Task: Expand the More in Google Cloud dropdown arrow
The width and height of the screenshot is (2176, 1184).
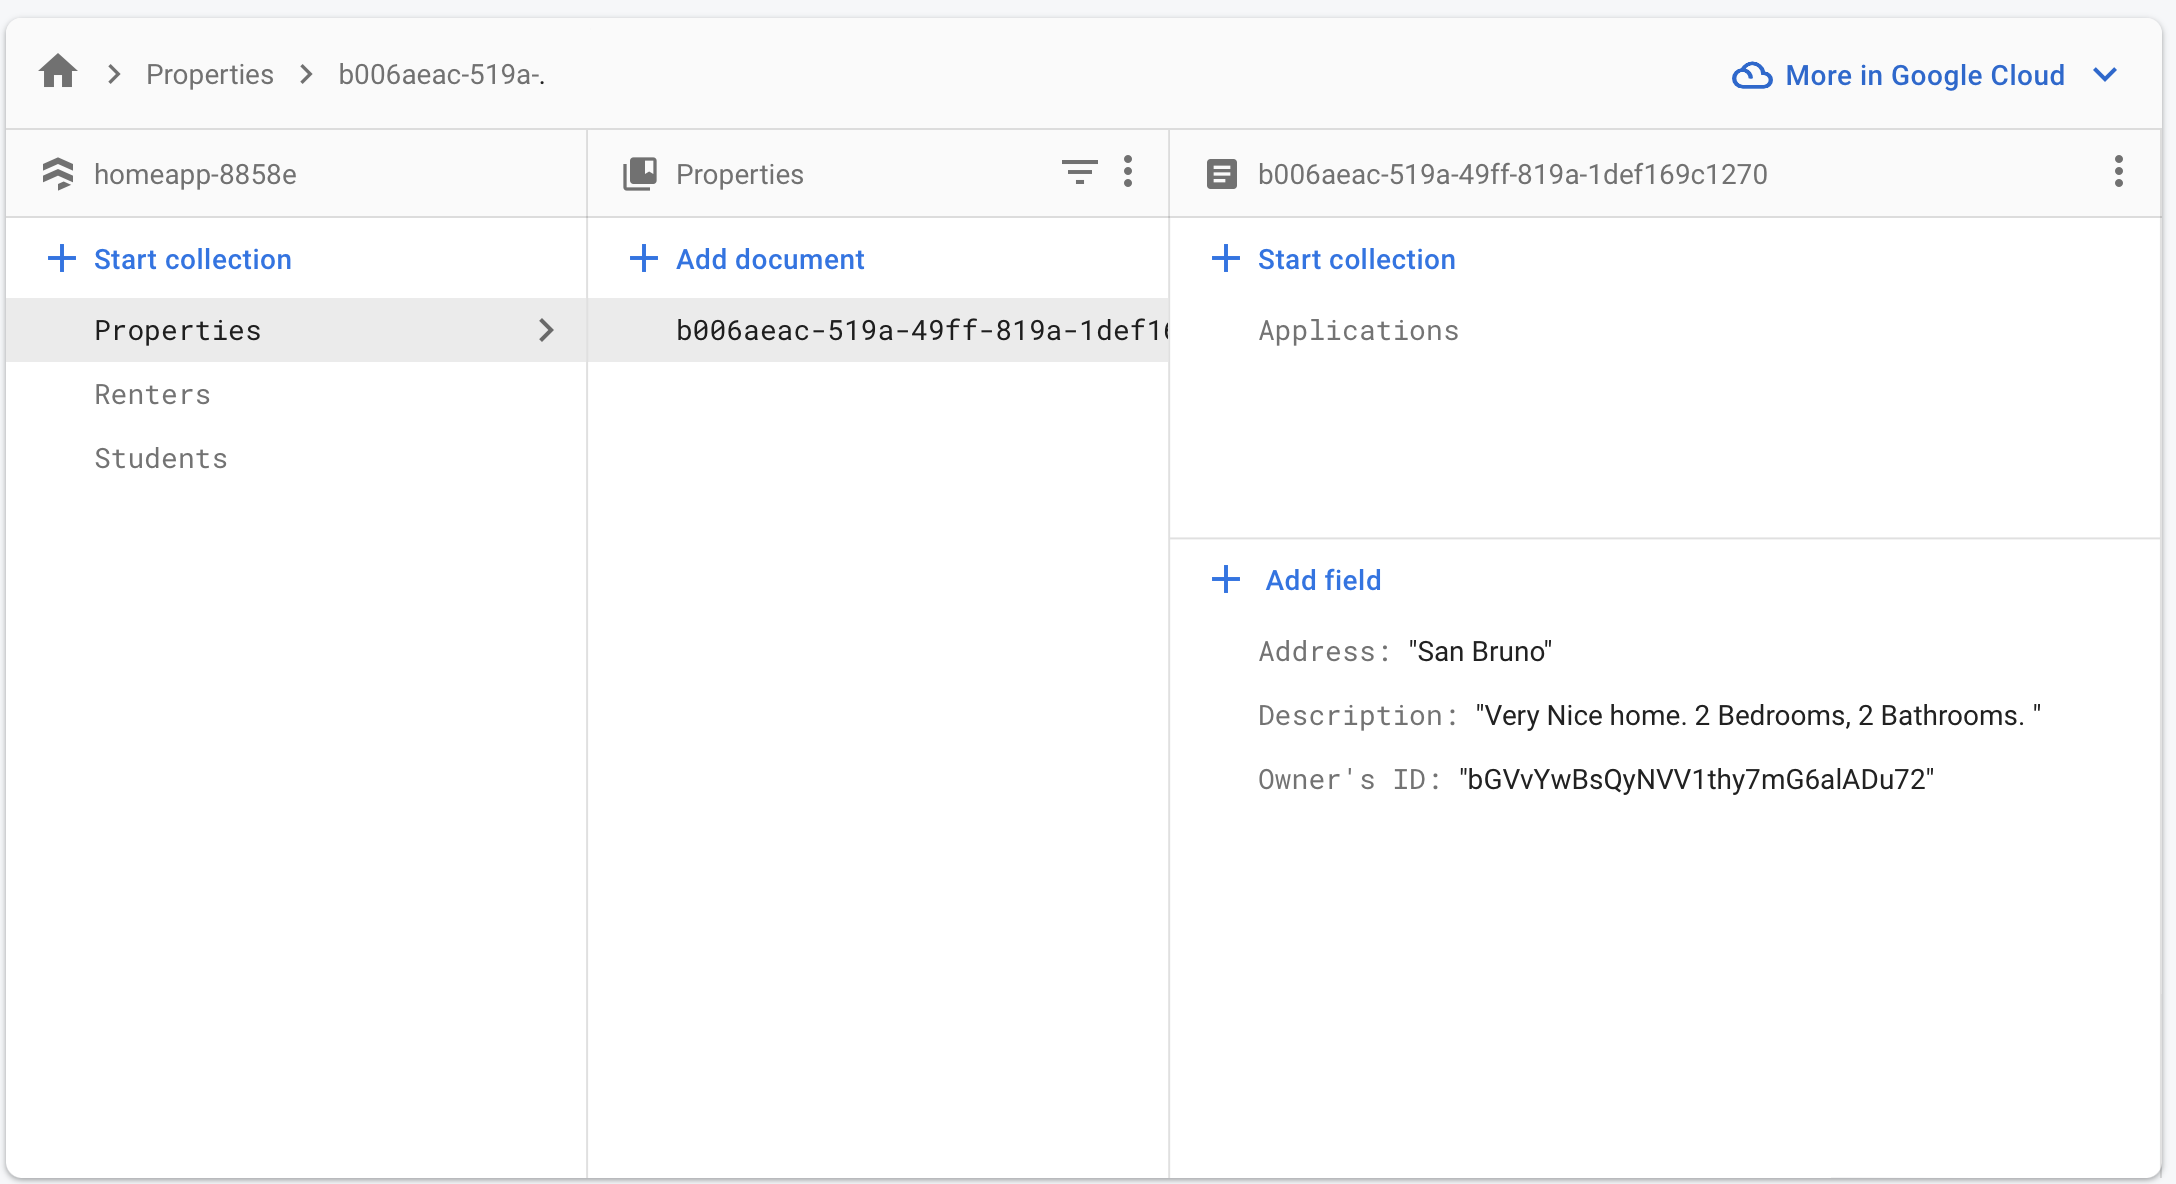Action: pos(2105,75)
